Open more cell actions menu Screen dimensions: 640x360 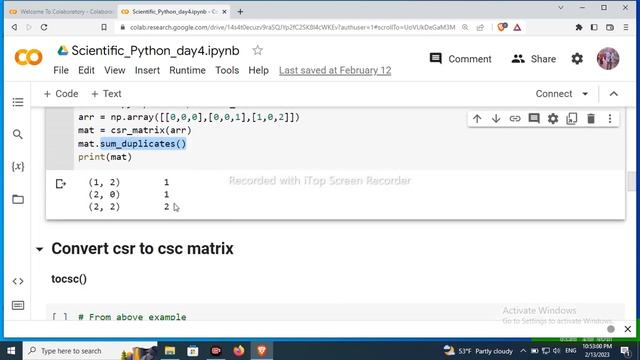point(610,119)
